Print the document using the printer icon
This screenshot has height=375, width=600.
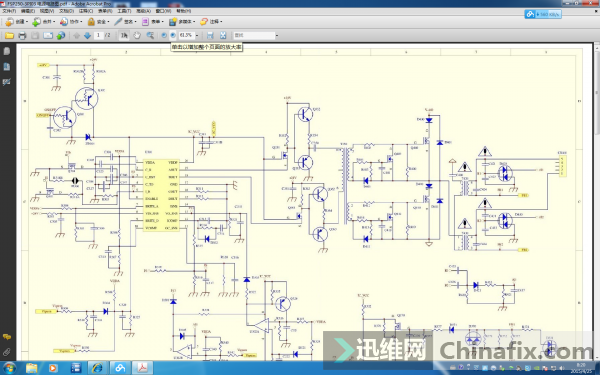[22, 36]
